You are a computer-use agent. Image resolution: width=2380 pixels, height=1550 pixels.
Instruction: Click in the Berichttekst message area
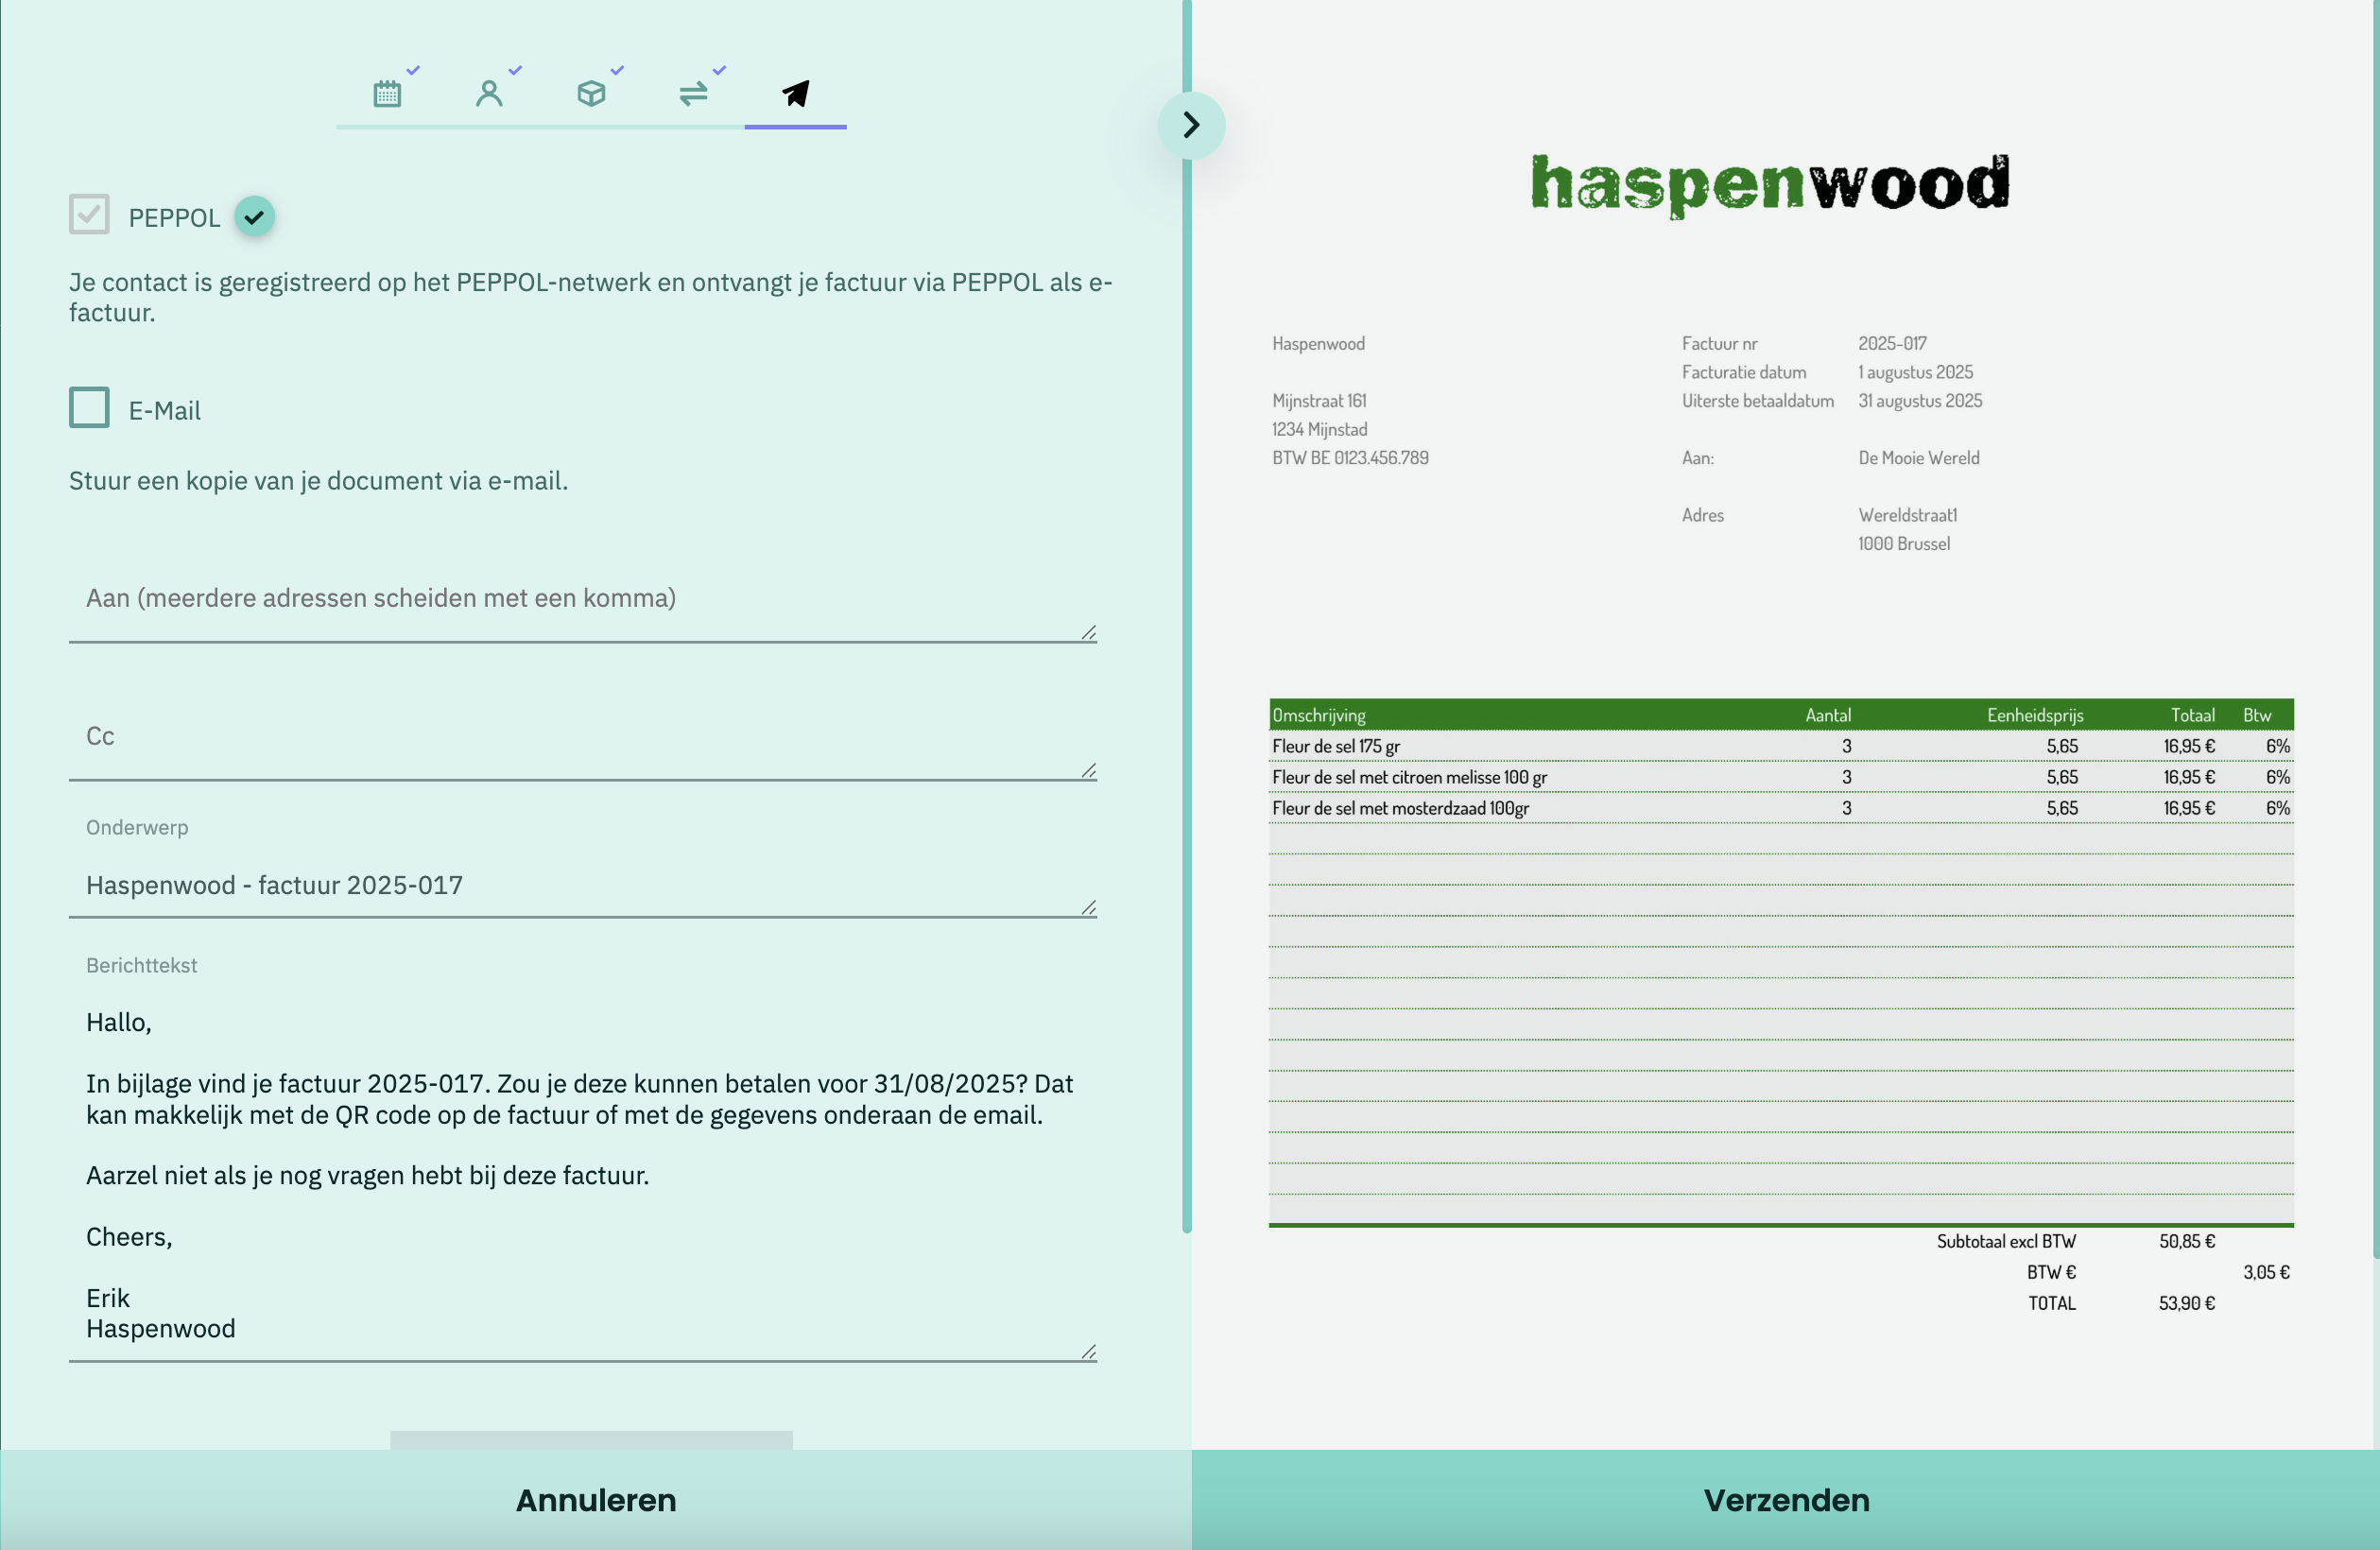point(583,1176)
